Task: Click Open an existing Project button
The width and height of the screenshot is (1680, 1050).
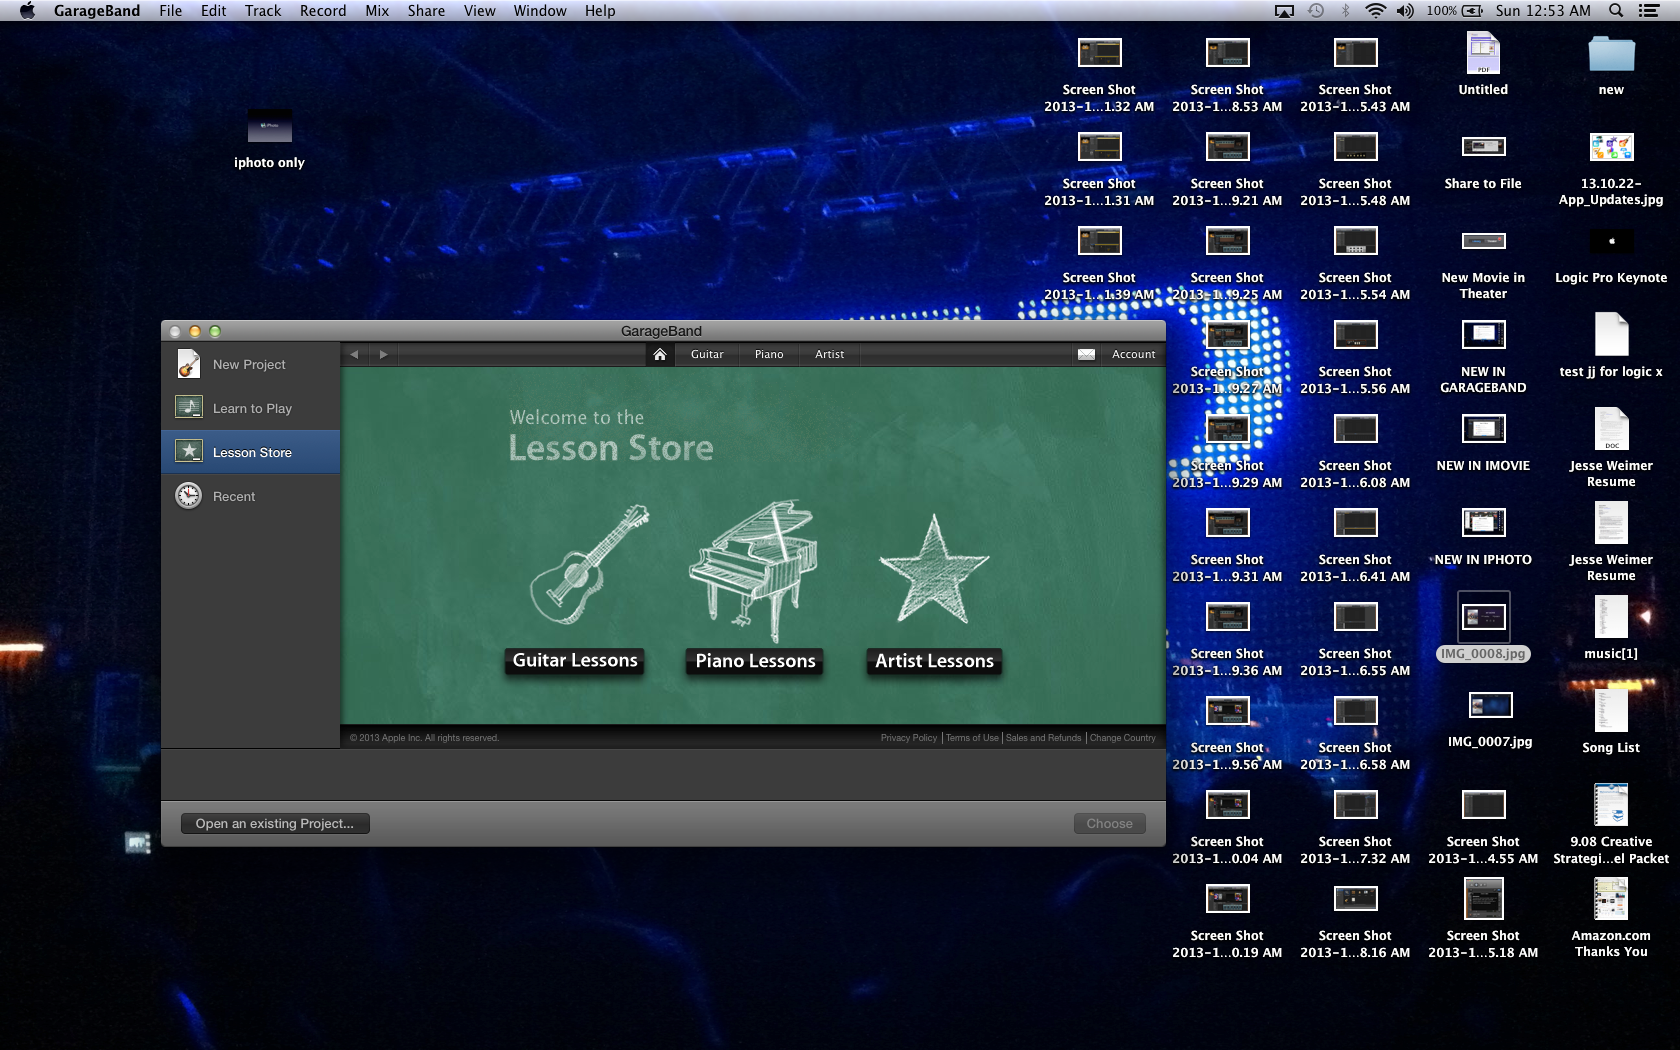Action: point(275,824)
